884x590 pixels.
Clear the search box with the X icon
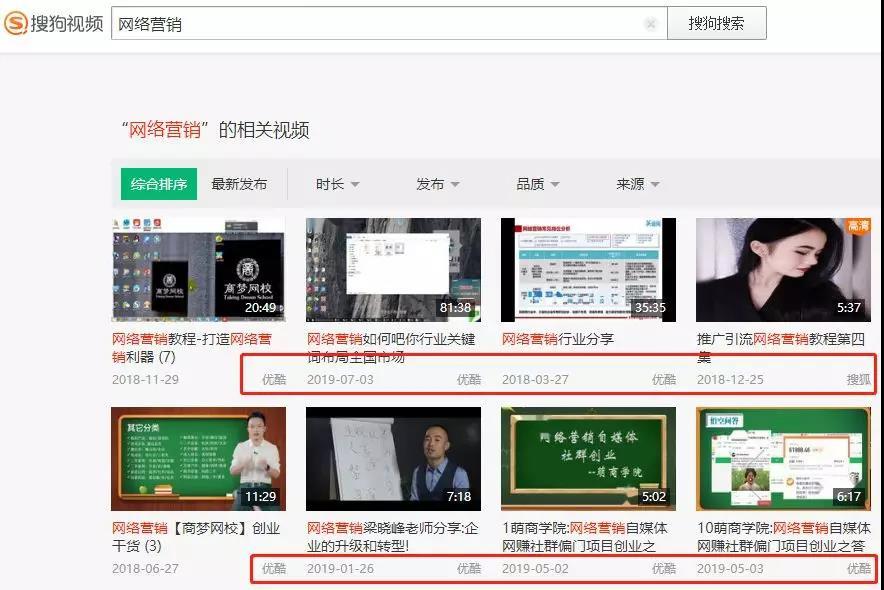[x=651, y=24]
